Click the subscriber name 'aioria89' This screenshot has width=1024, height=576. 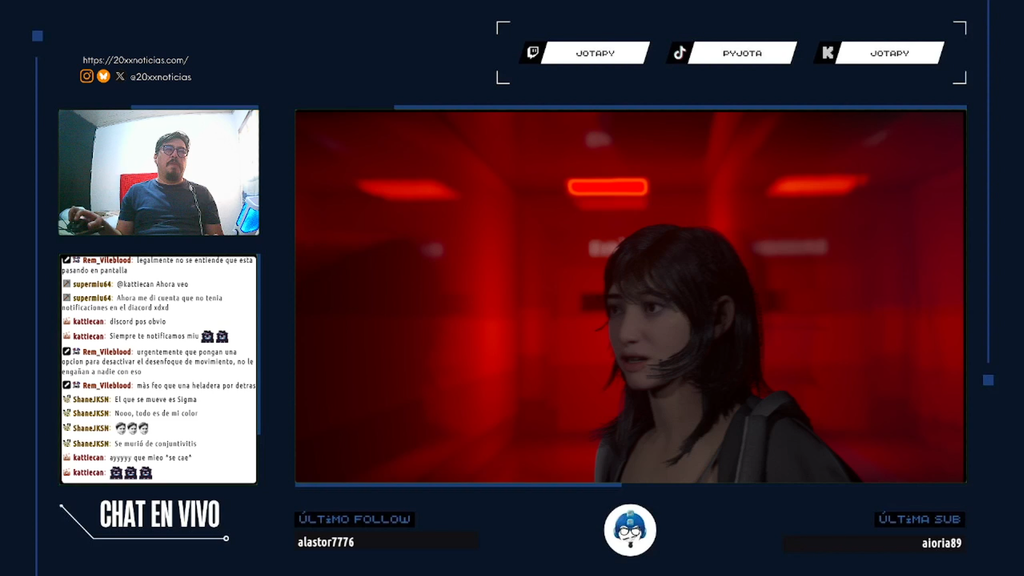(x=942, y=543)
